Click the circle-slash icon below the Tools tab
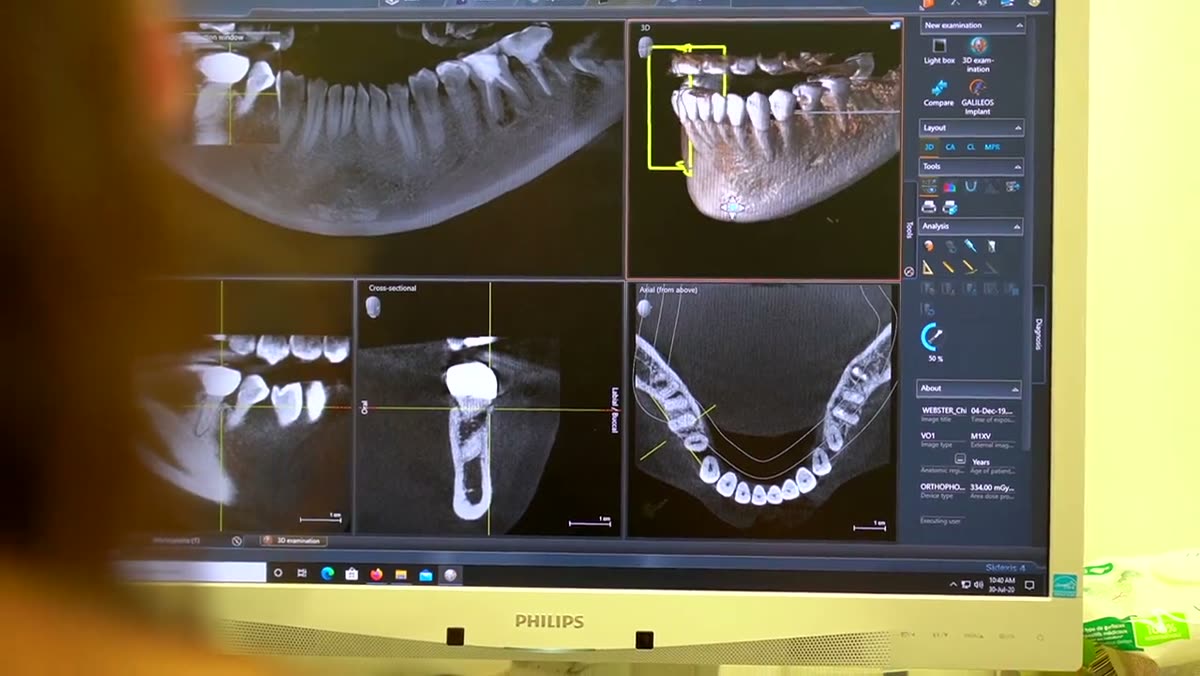The width and height of the screenshot is (1200, 676). click(x=909, y=271)
